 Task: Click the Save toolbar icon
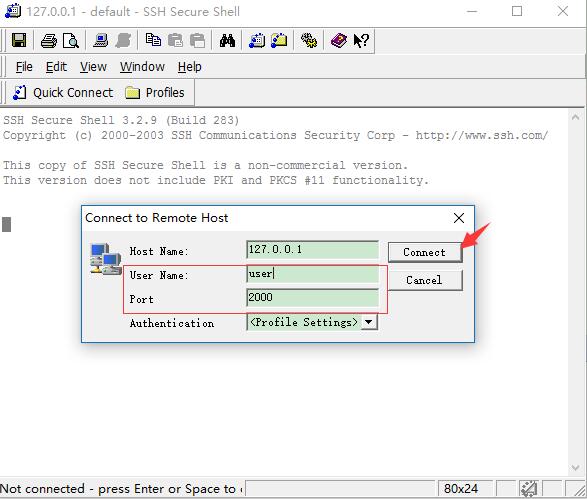(19, 40)
